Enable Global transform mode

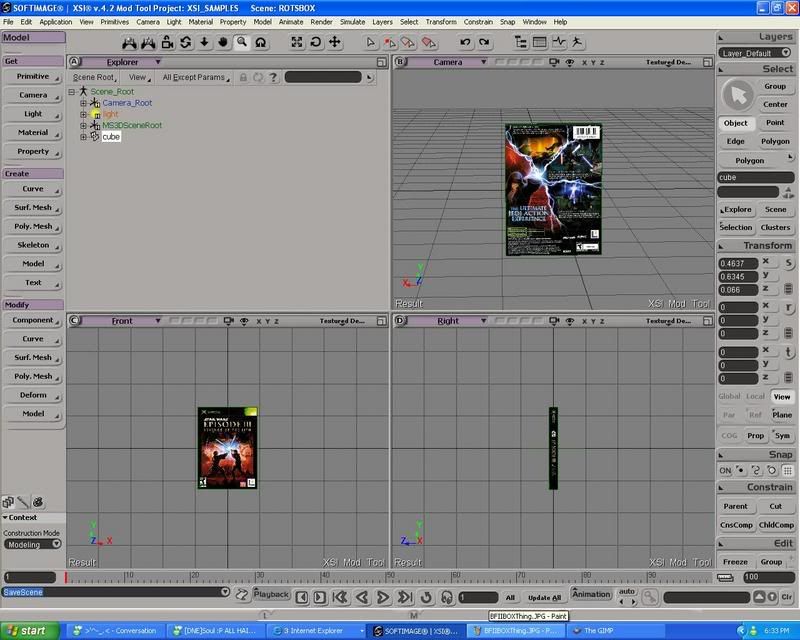pos(729,397)
